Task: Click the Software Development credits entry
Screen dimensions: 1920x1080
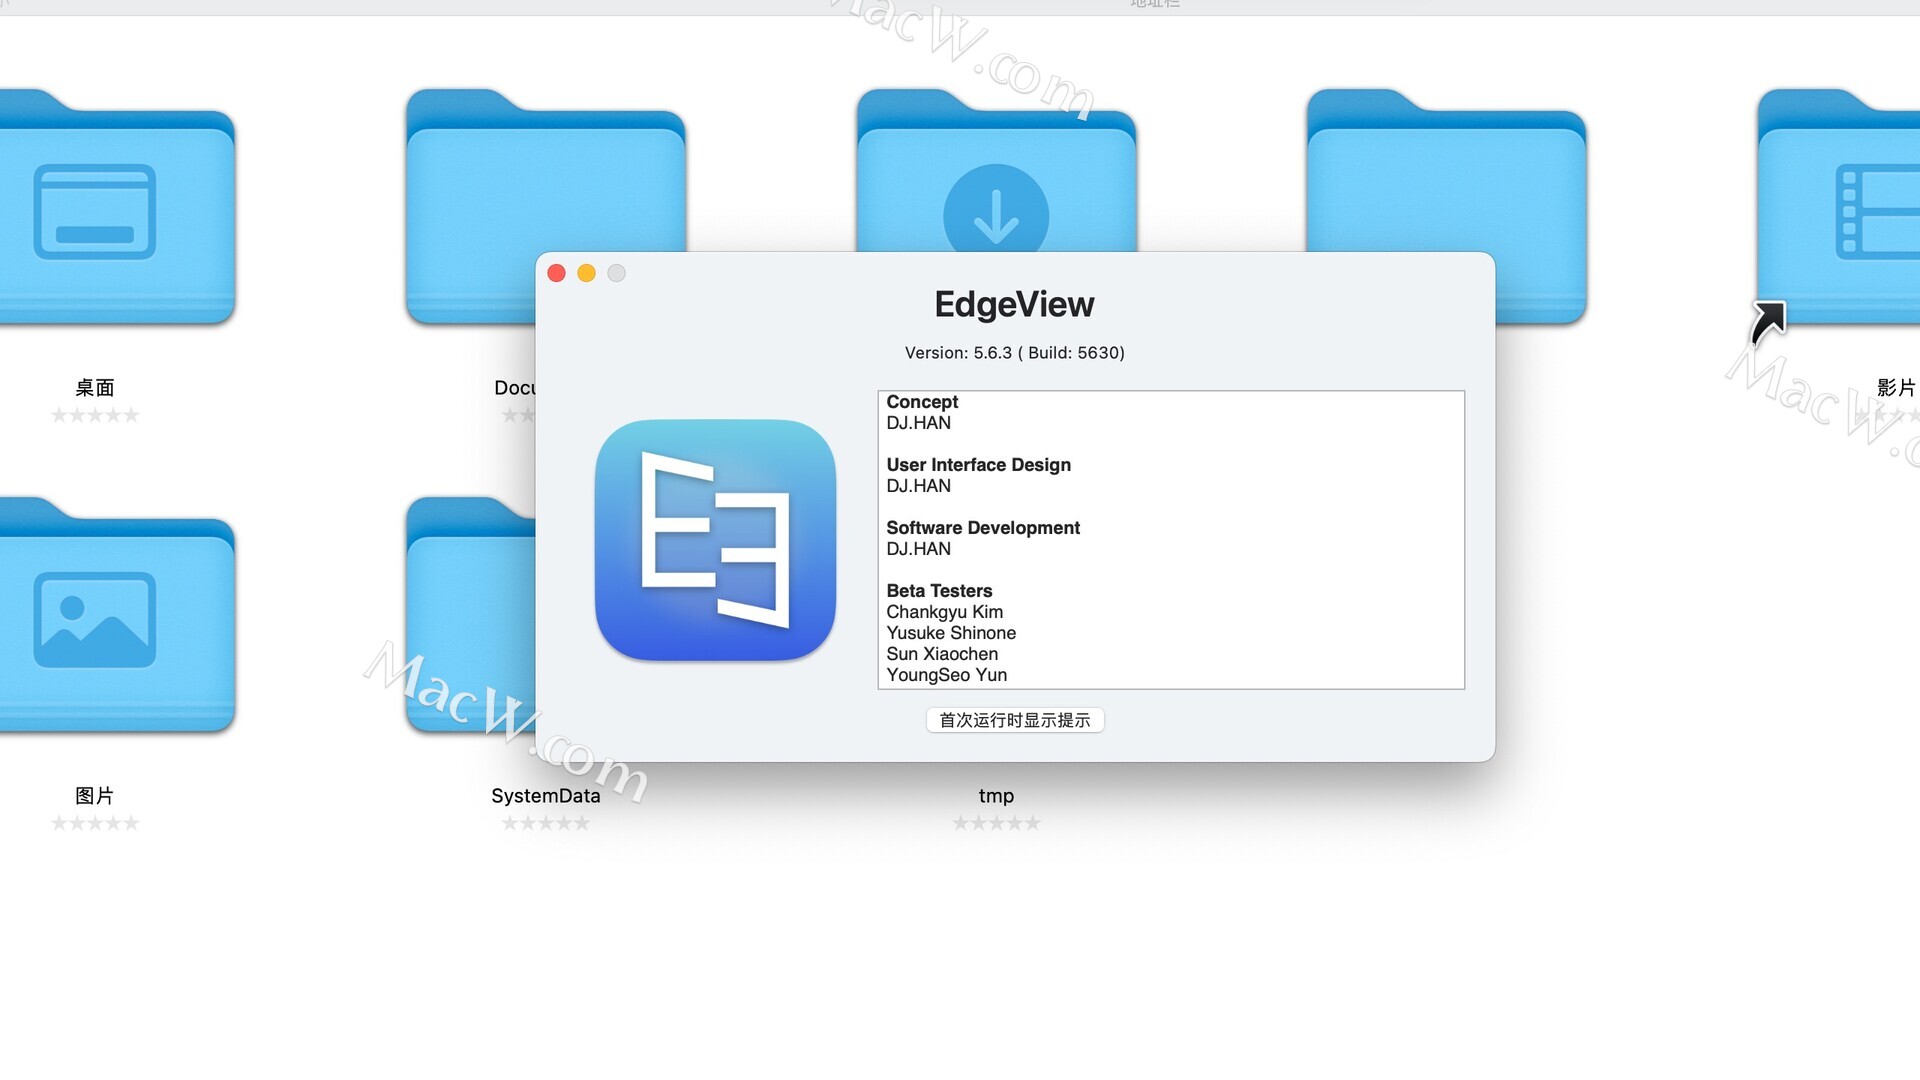Action: tap(982, 528)
